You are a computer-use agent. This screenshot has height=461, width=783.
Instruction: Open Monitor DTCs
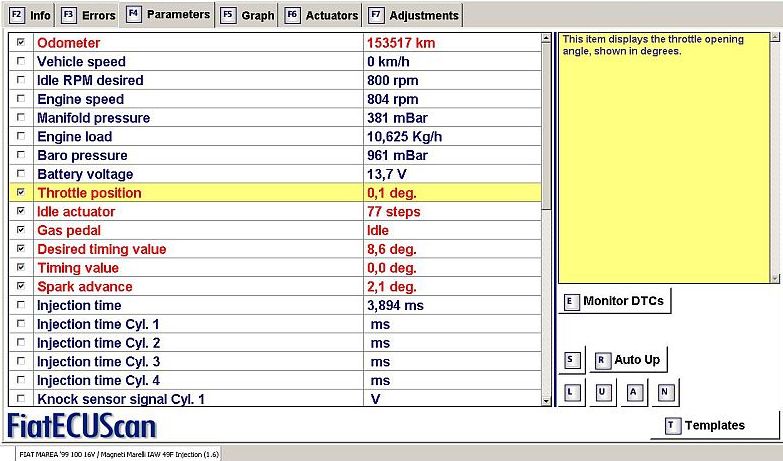613,301
